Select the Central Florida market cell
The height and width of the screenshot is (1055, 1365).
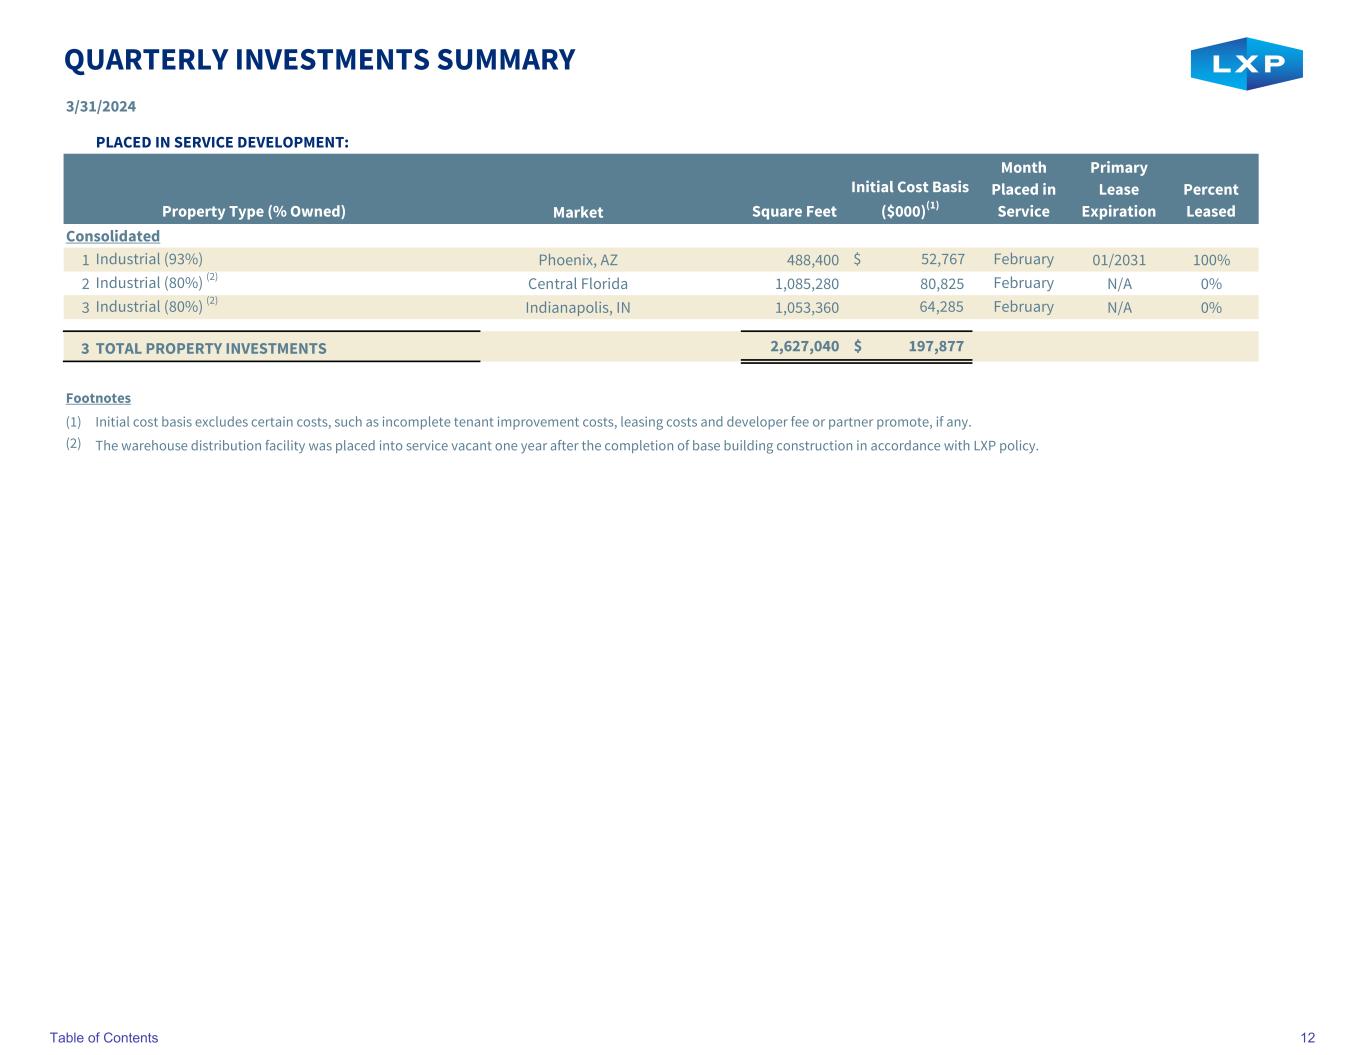tap(578, 283)
